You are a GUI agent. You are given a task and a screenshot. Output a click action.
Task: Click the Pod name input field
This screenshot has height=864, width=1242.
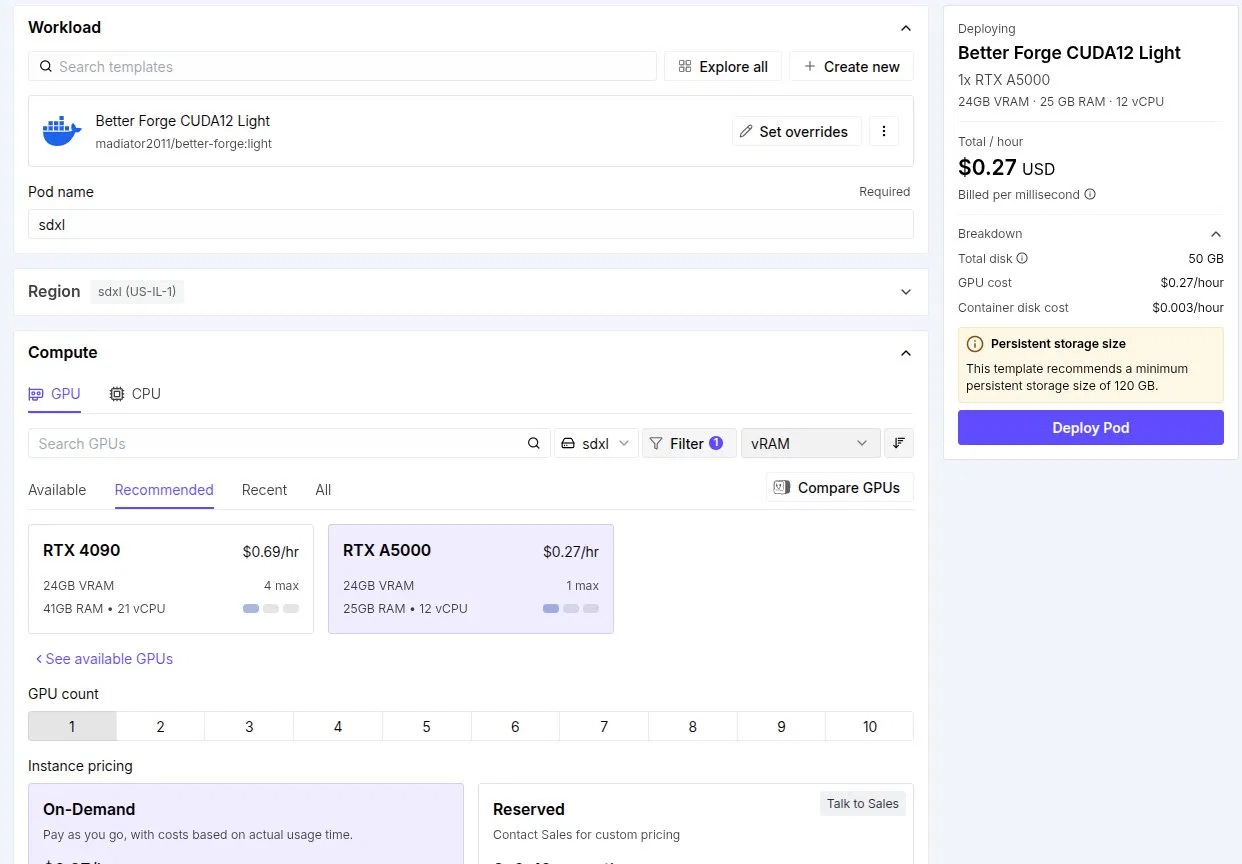coord(471,225)
